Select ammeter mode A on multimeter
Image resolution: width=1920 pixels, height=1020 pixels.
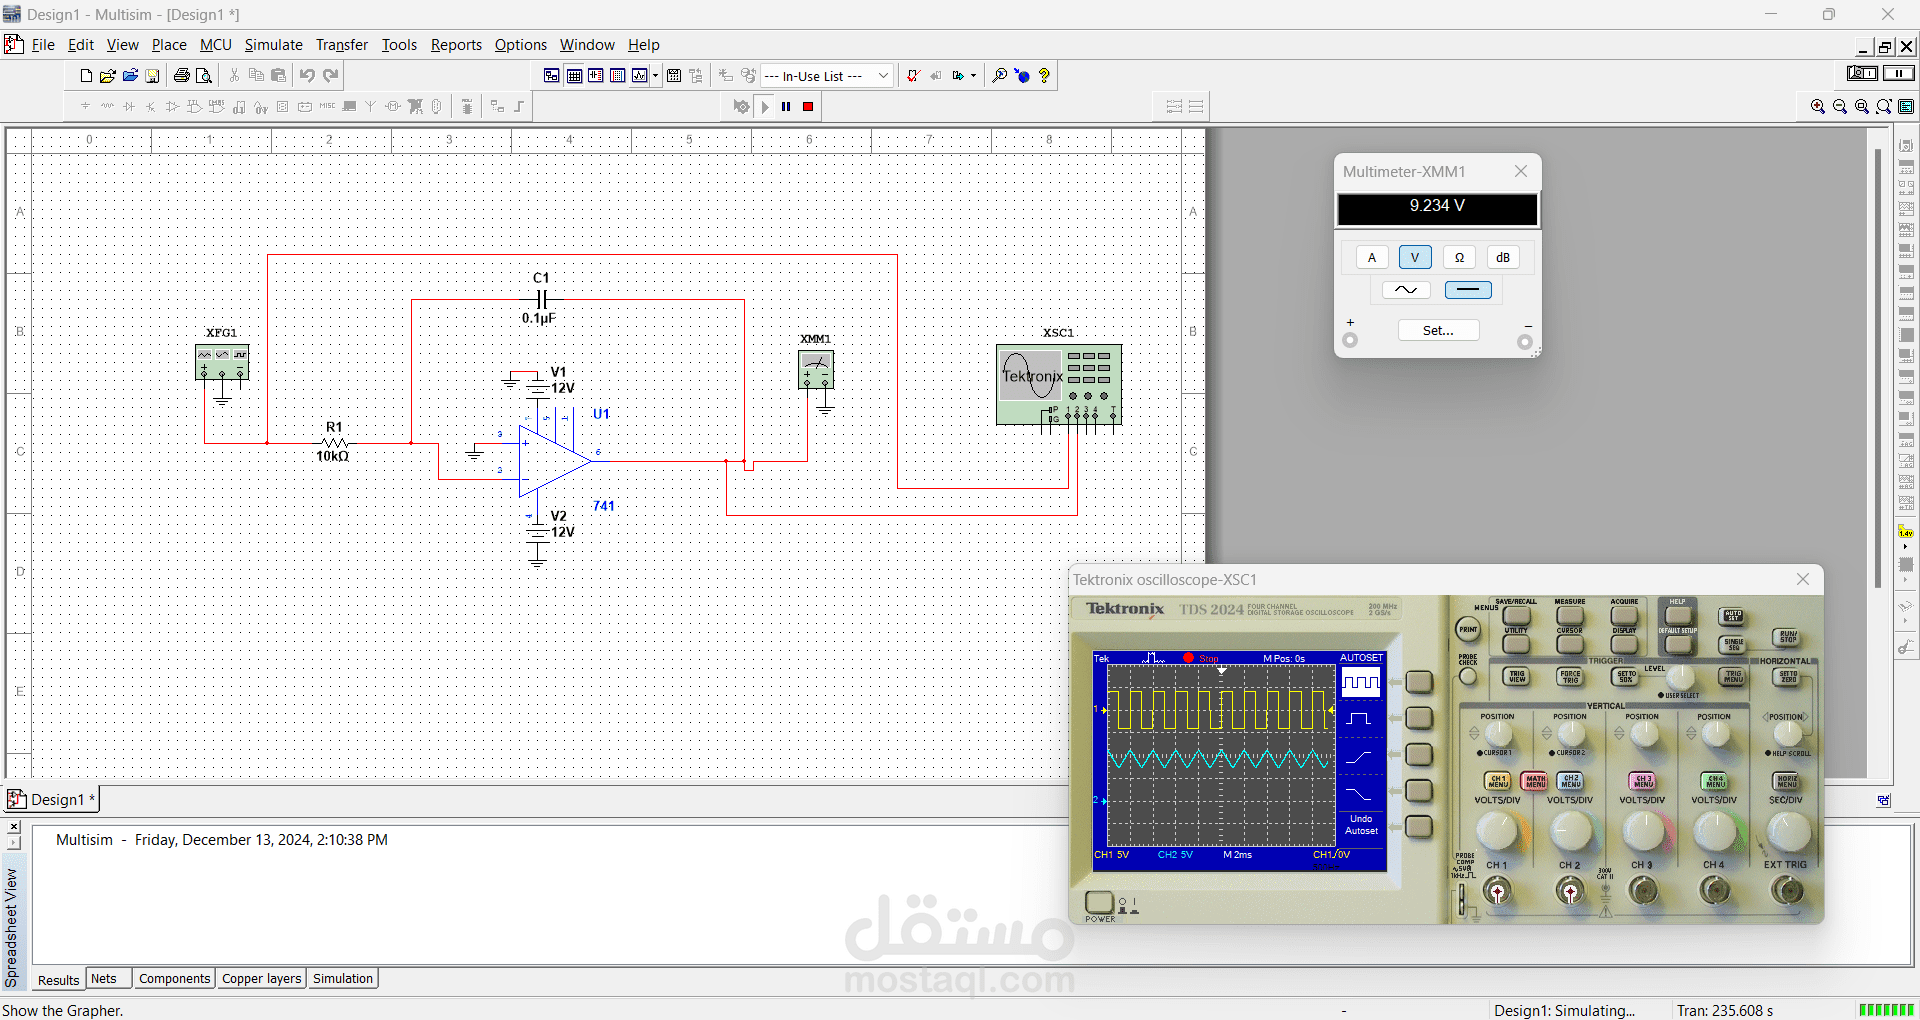click(x=1372, y=258)
